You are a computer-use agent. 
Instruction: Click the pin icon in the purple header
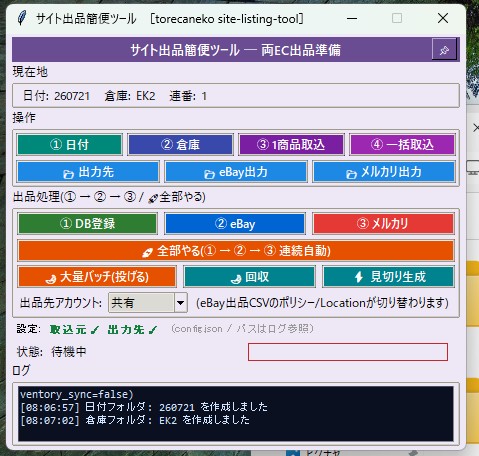tap(444, 50)
